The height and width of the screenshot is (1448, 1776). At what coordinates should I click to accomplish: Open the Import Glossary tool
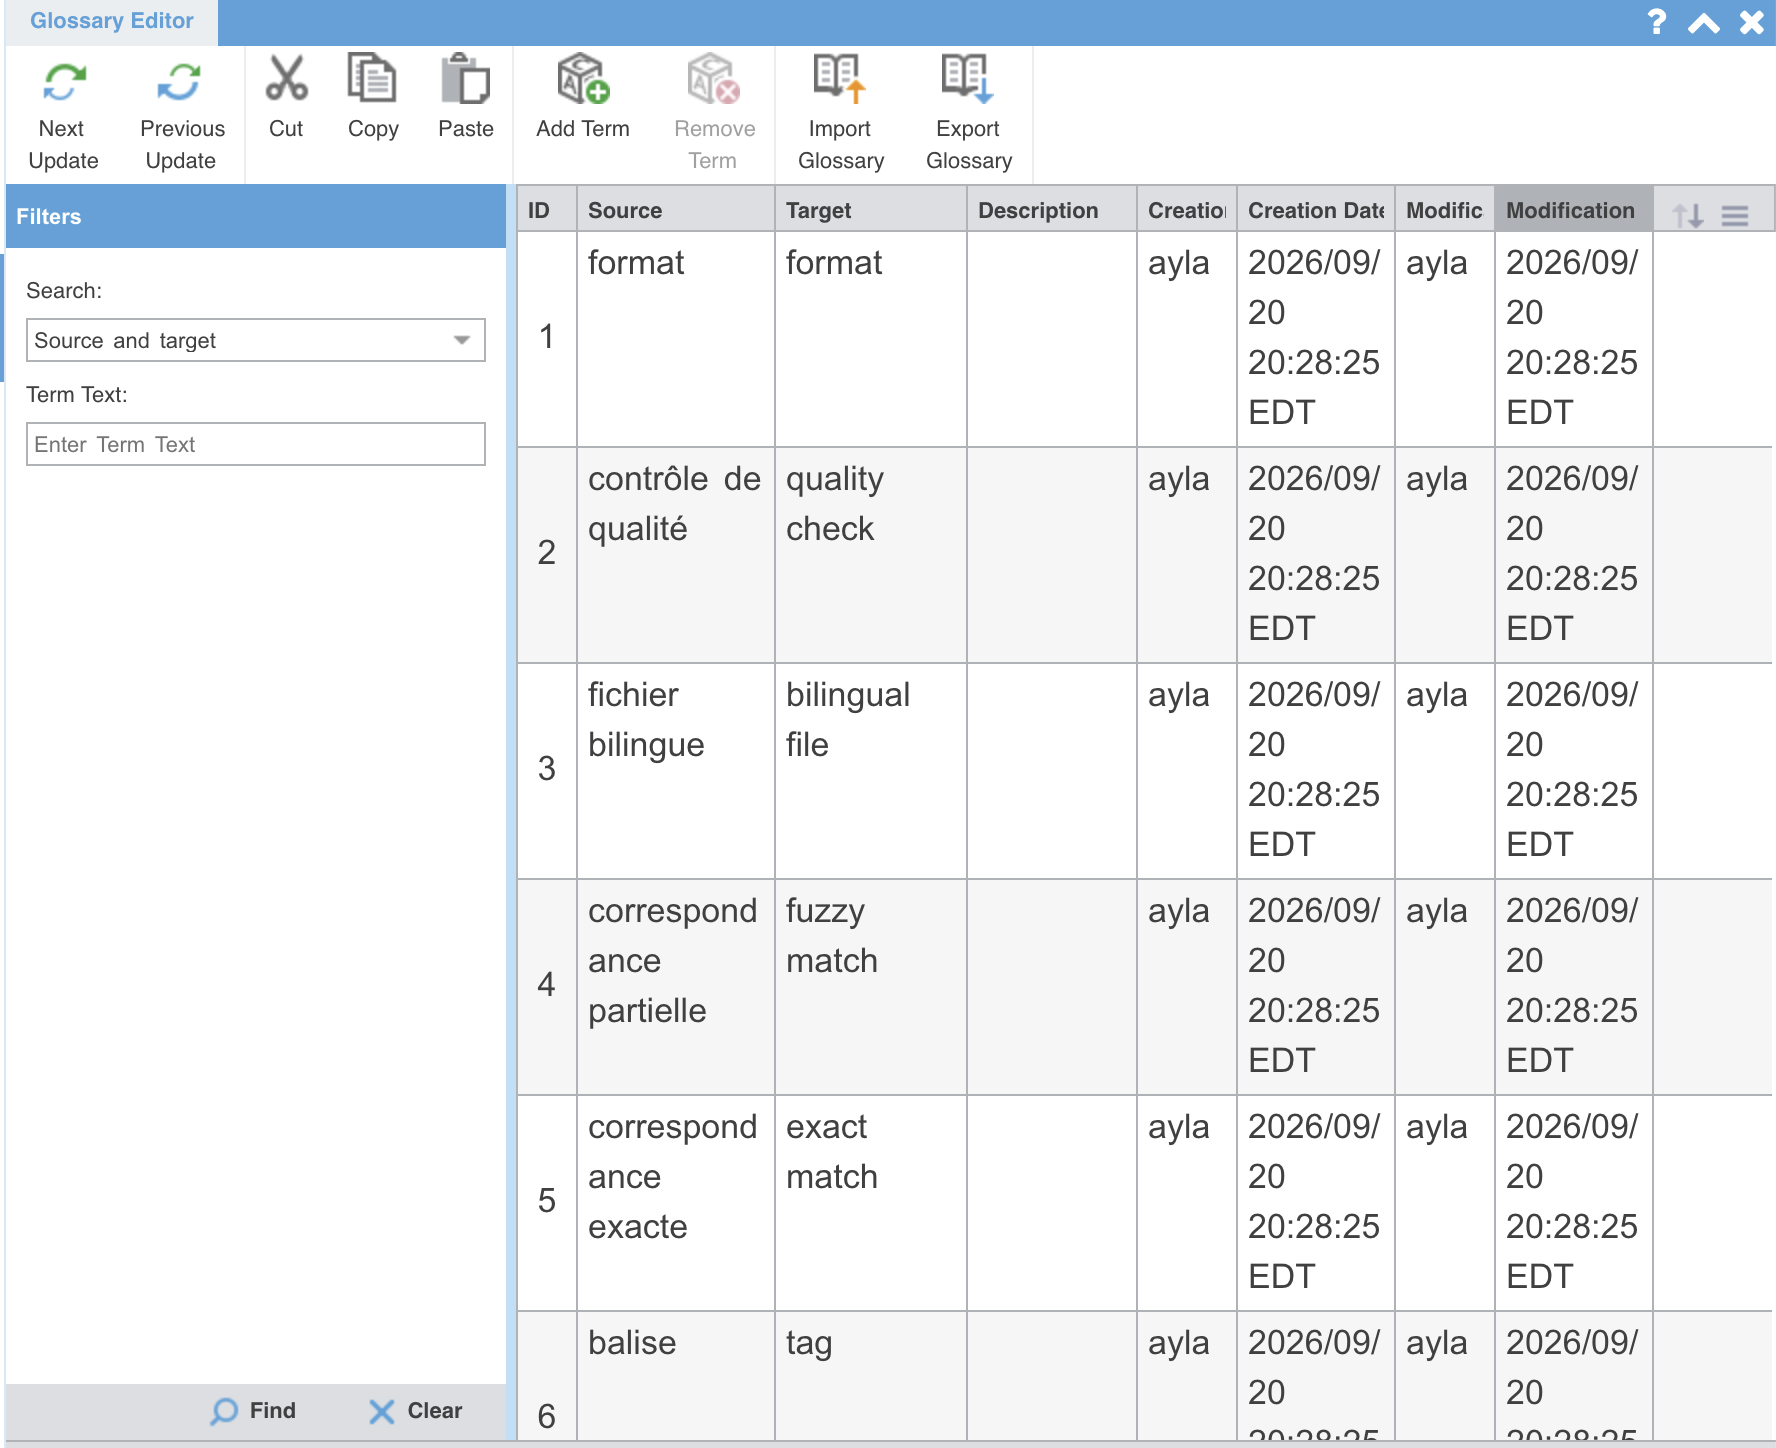[x=840, y=112]
